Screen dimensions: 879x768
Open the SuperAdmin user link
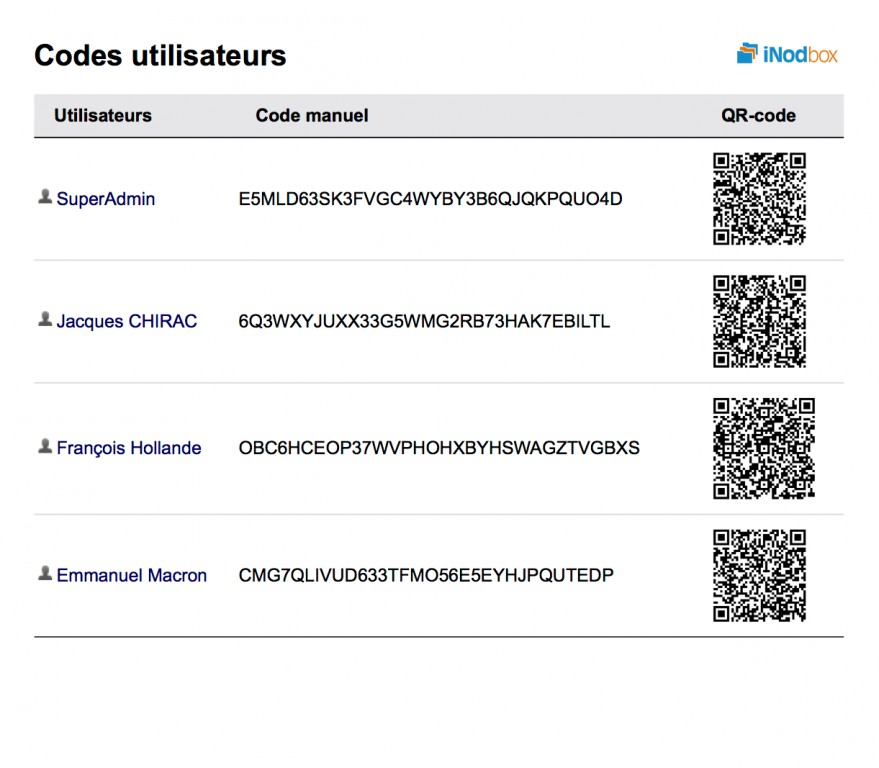pos(105,199)
